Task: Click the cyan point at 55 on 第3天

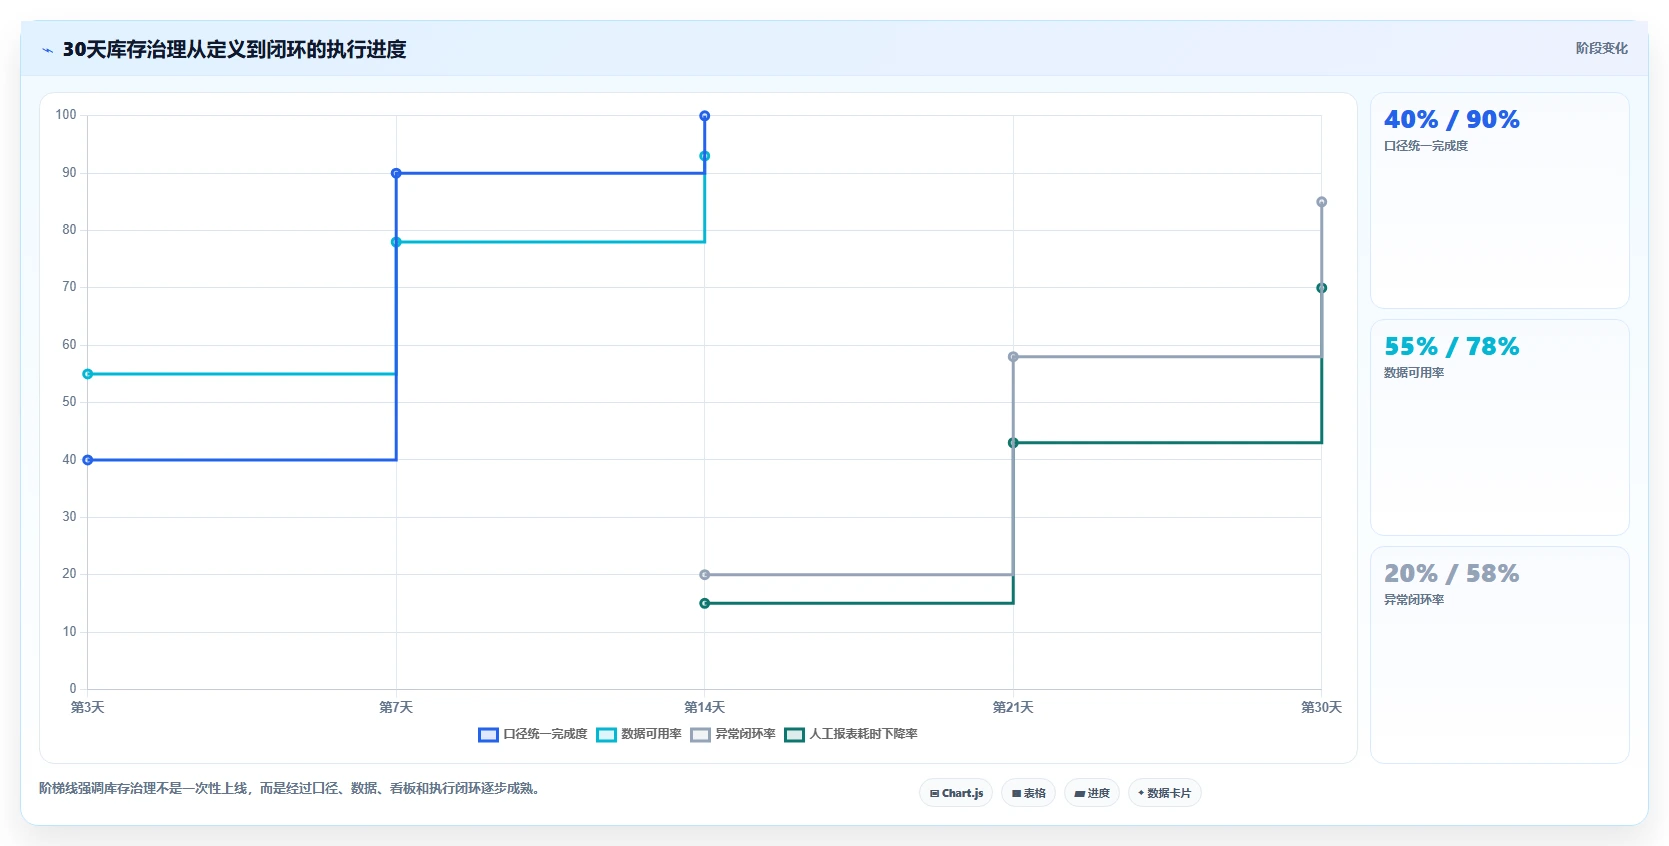Action: point(88,374)
